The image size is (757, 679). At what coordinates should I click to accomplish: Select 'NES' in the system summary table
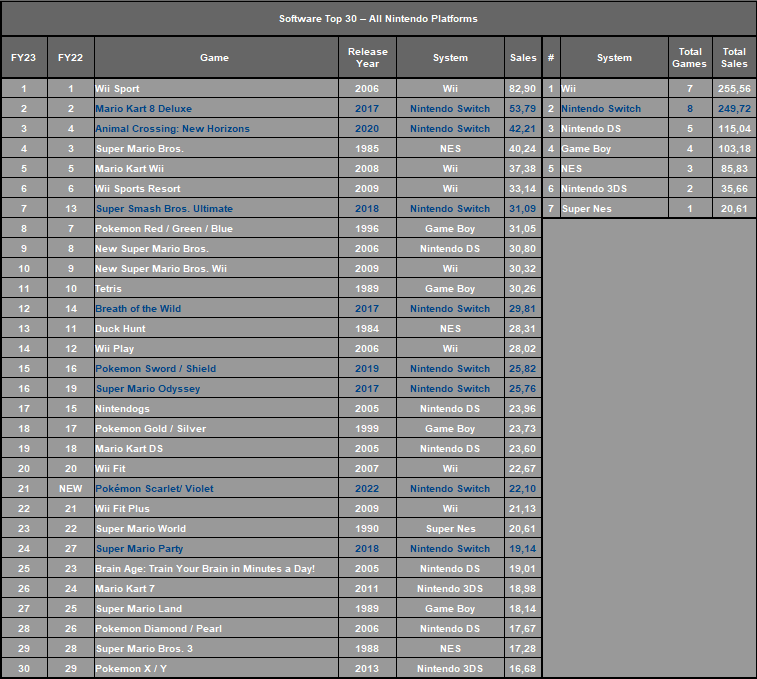click(572, 169)
